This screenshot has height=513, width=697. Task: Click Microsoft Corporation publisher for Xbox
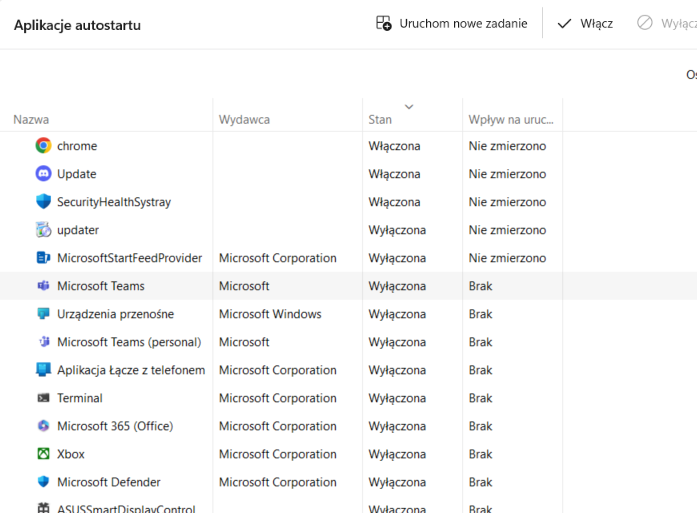point(277,454)
